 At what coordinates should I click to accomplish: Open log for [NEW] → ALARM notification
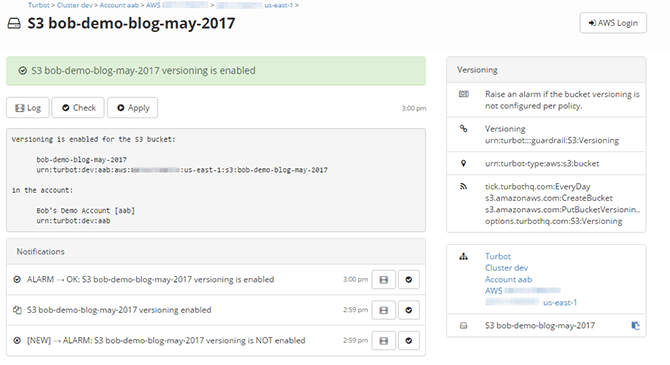point(384,341)
